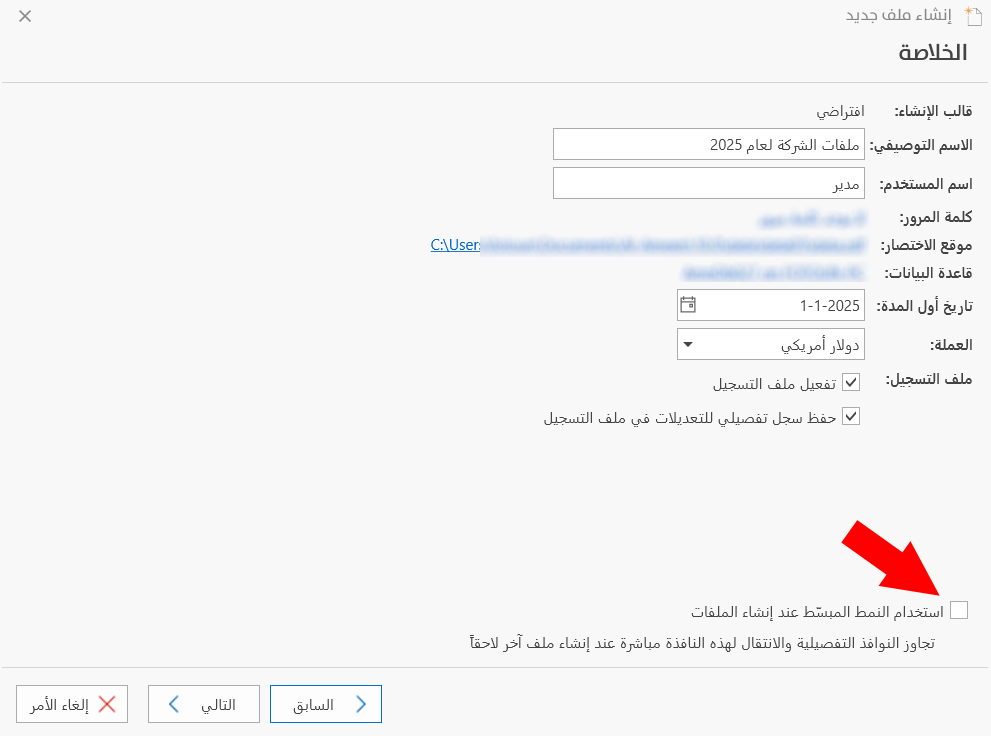This screenshot has width=991, height=736.
Task: Click the dropdown arrow beside the currency field
Action: click(x=686, y=343)
